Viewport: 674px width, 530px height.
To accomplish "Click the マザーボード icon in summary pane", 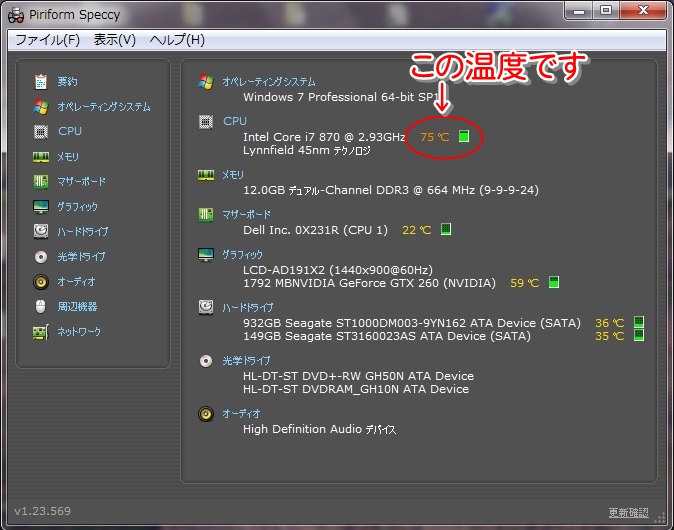I will (206, 214).
